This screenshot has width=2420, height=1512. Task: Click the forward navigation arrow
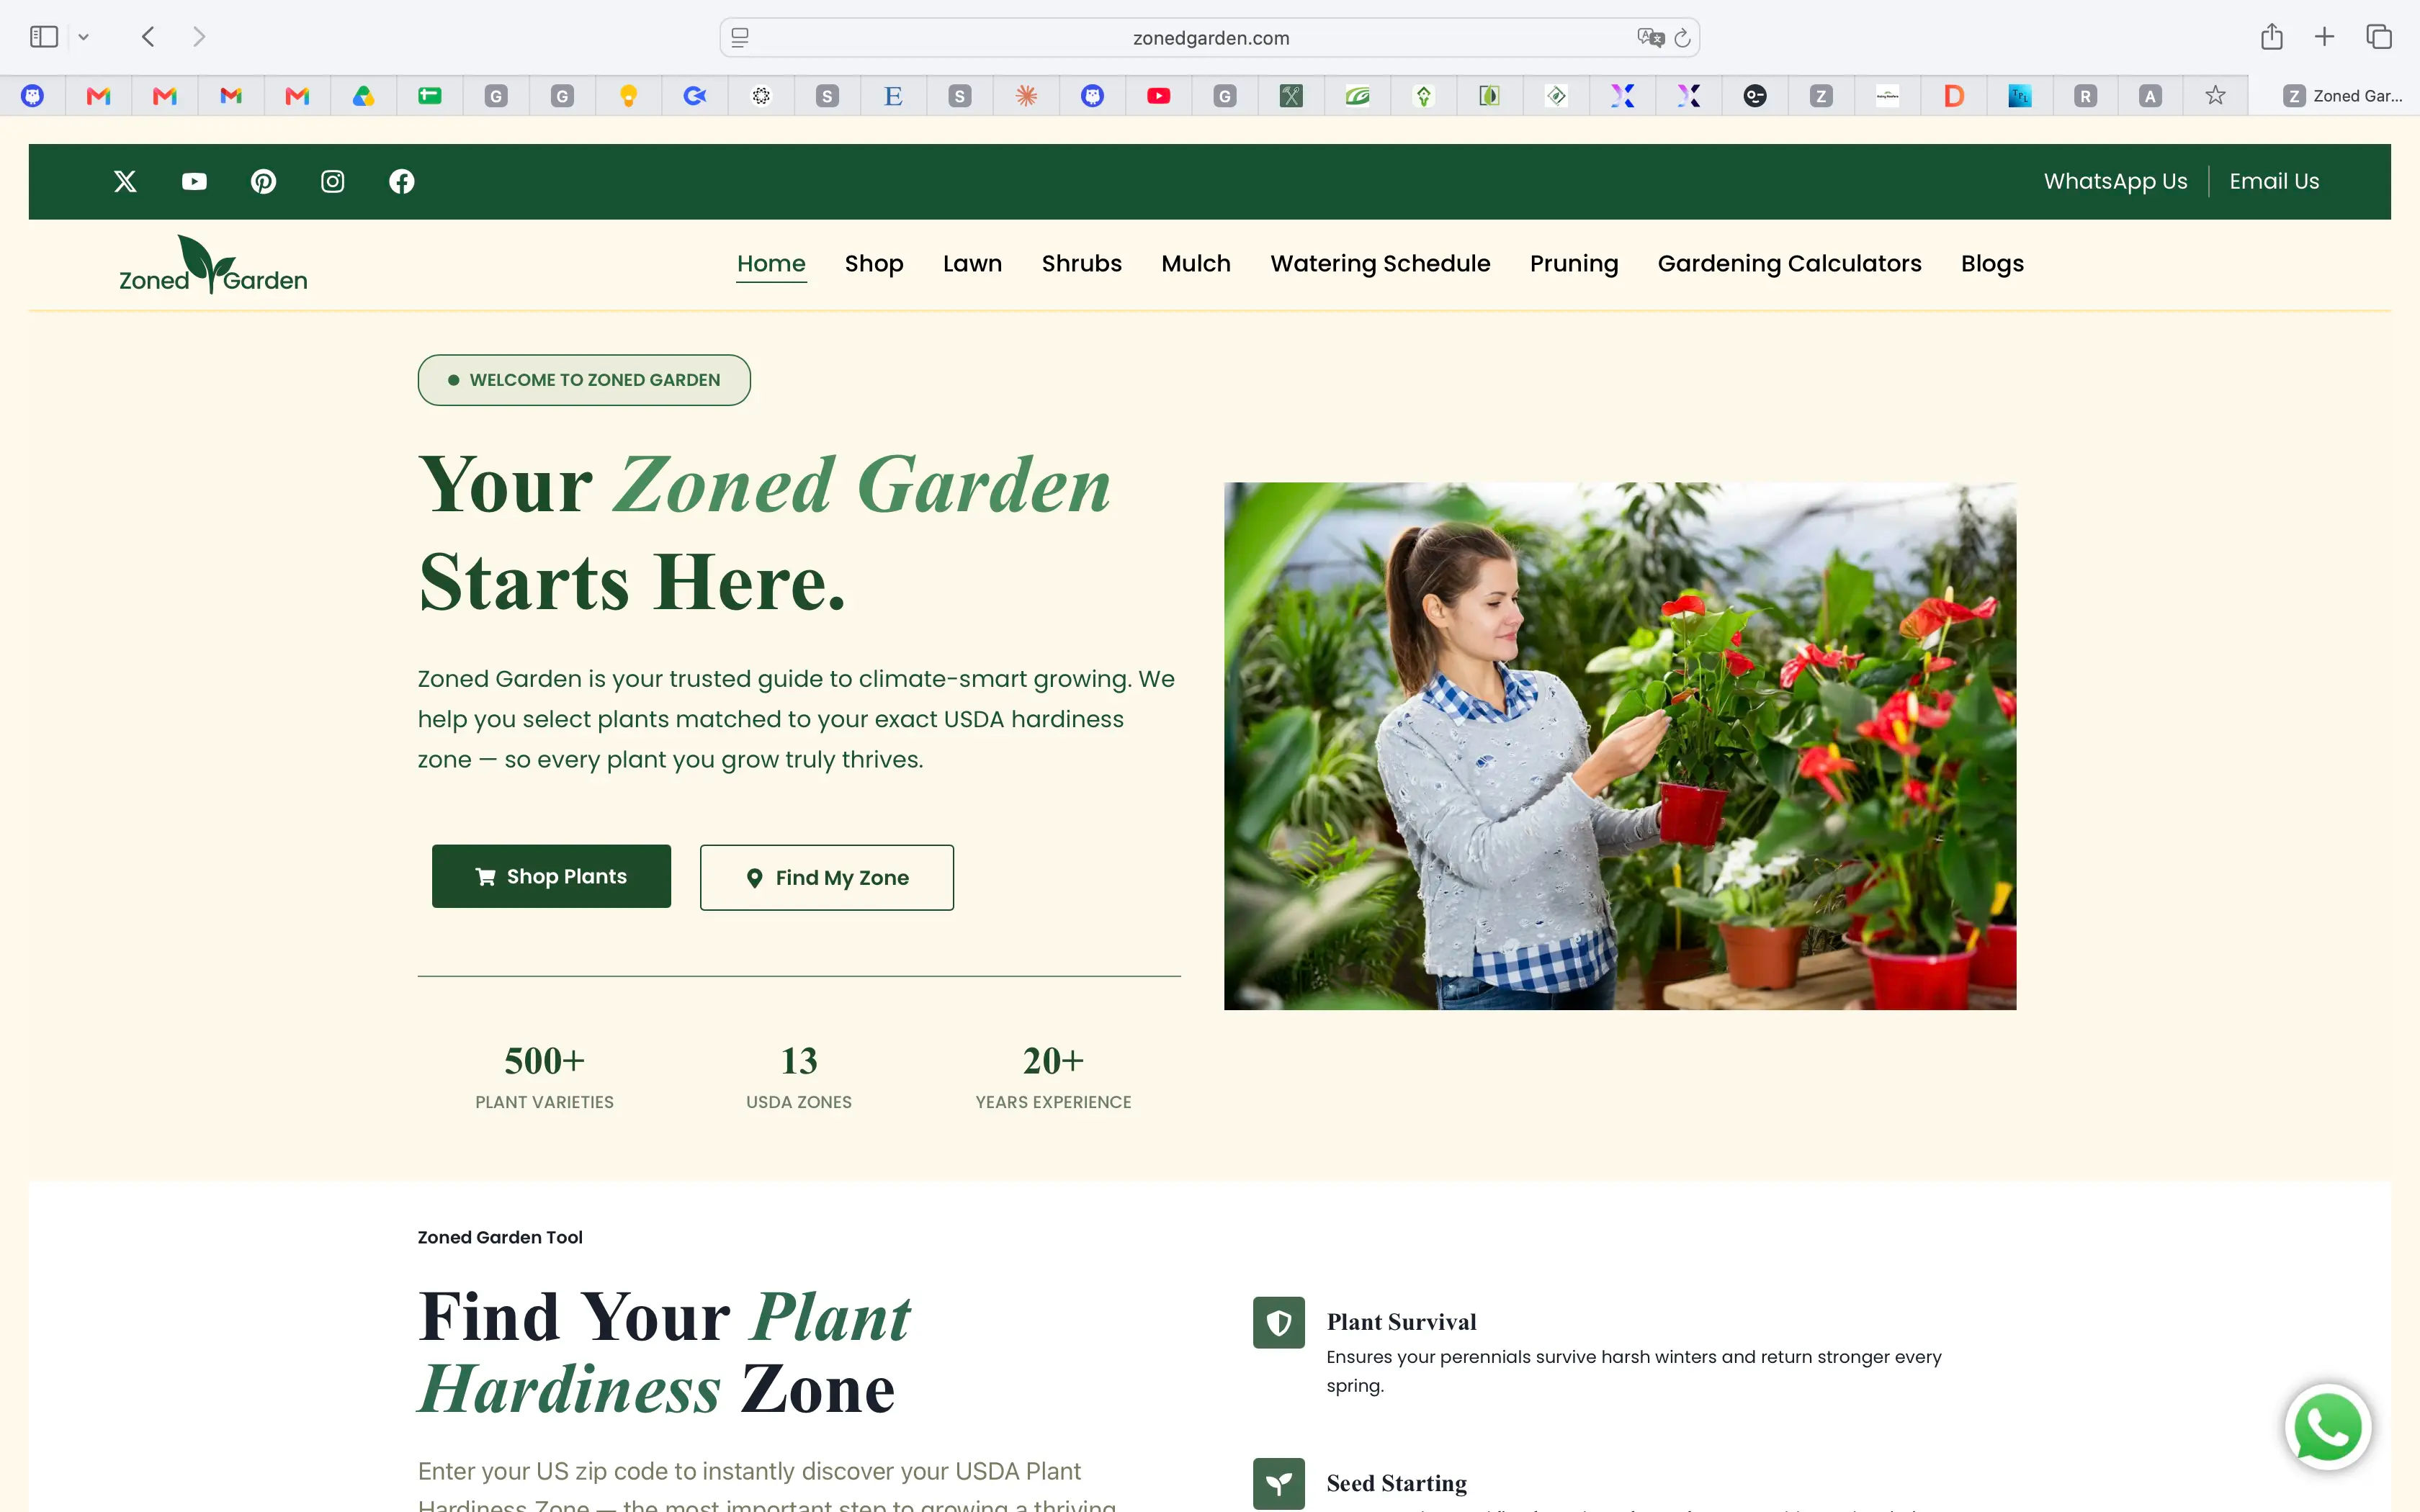[199, 37]
